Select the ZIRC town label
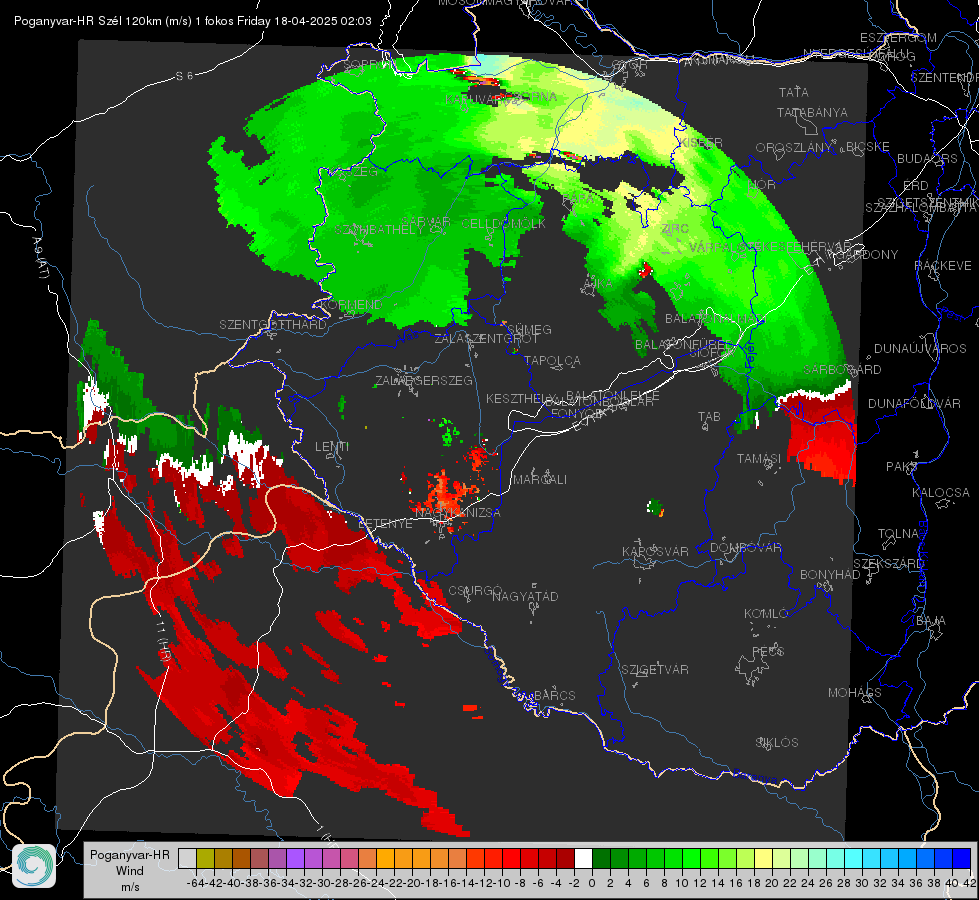979x900 pixels. tap(675, 229)
